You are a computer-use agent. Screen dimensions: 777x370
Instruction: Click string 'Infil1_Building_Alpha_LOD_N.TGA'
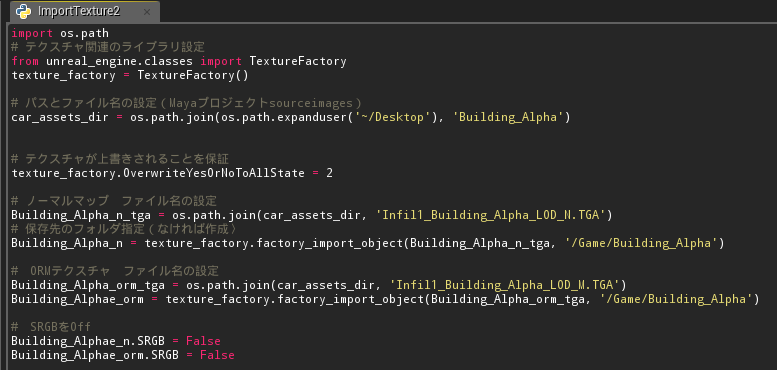(x=492, y=215)
